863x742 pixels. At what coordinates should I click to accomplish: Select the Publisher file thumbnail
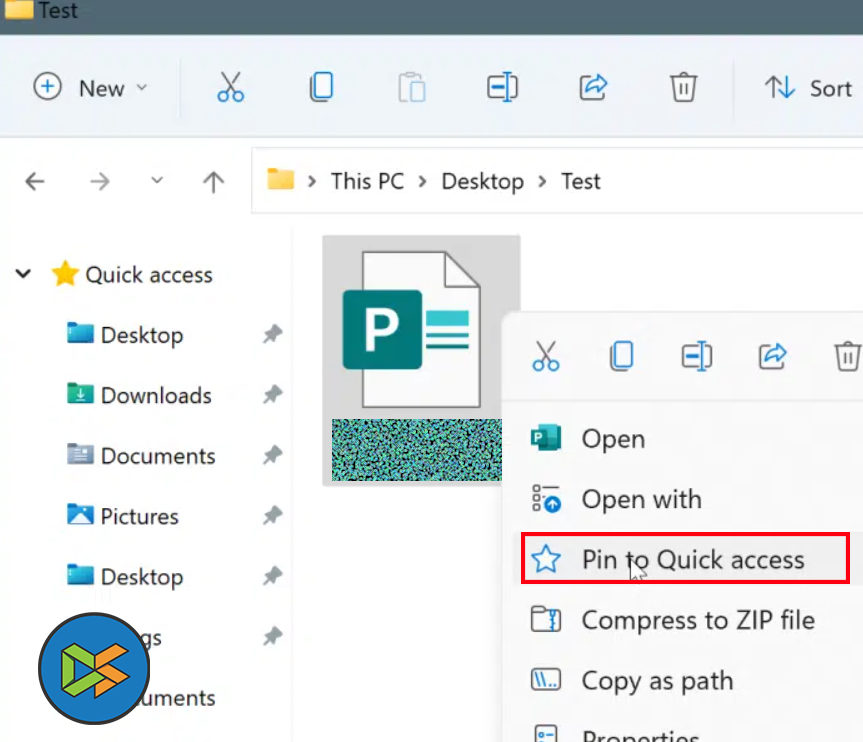point(420,330)
